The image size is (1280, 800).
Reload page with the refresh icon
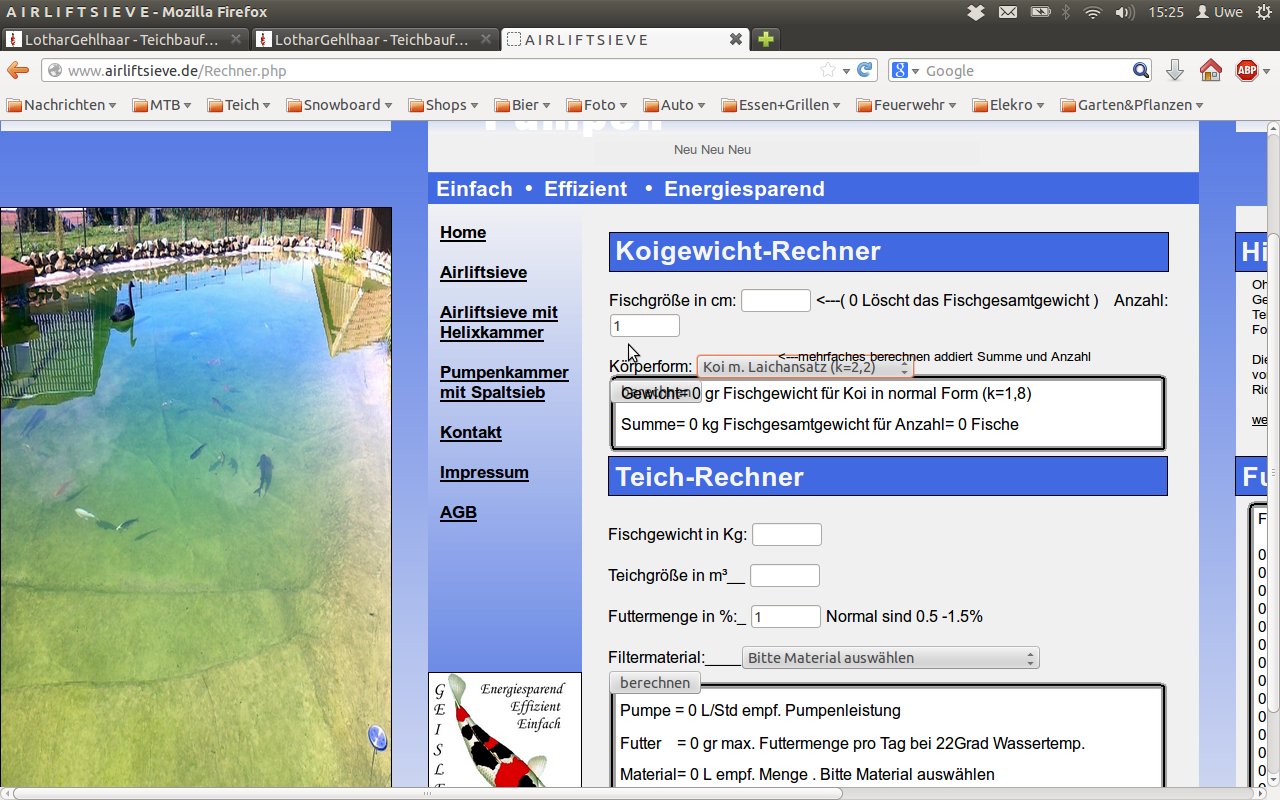(865, 70)
